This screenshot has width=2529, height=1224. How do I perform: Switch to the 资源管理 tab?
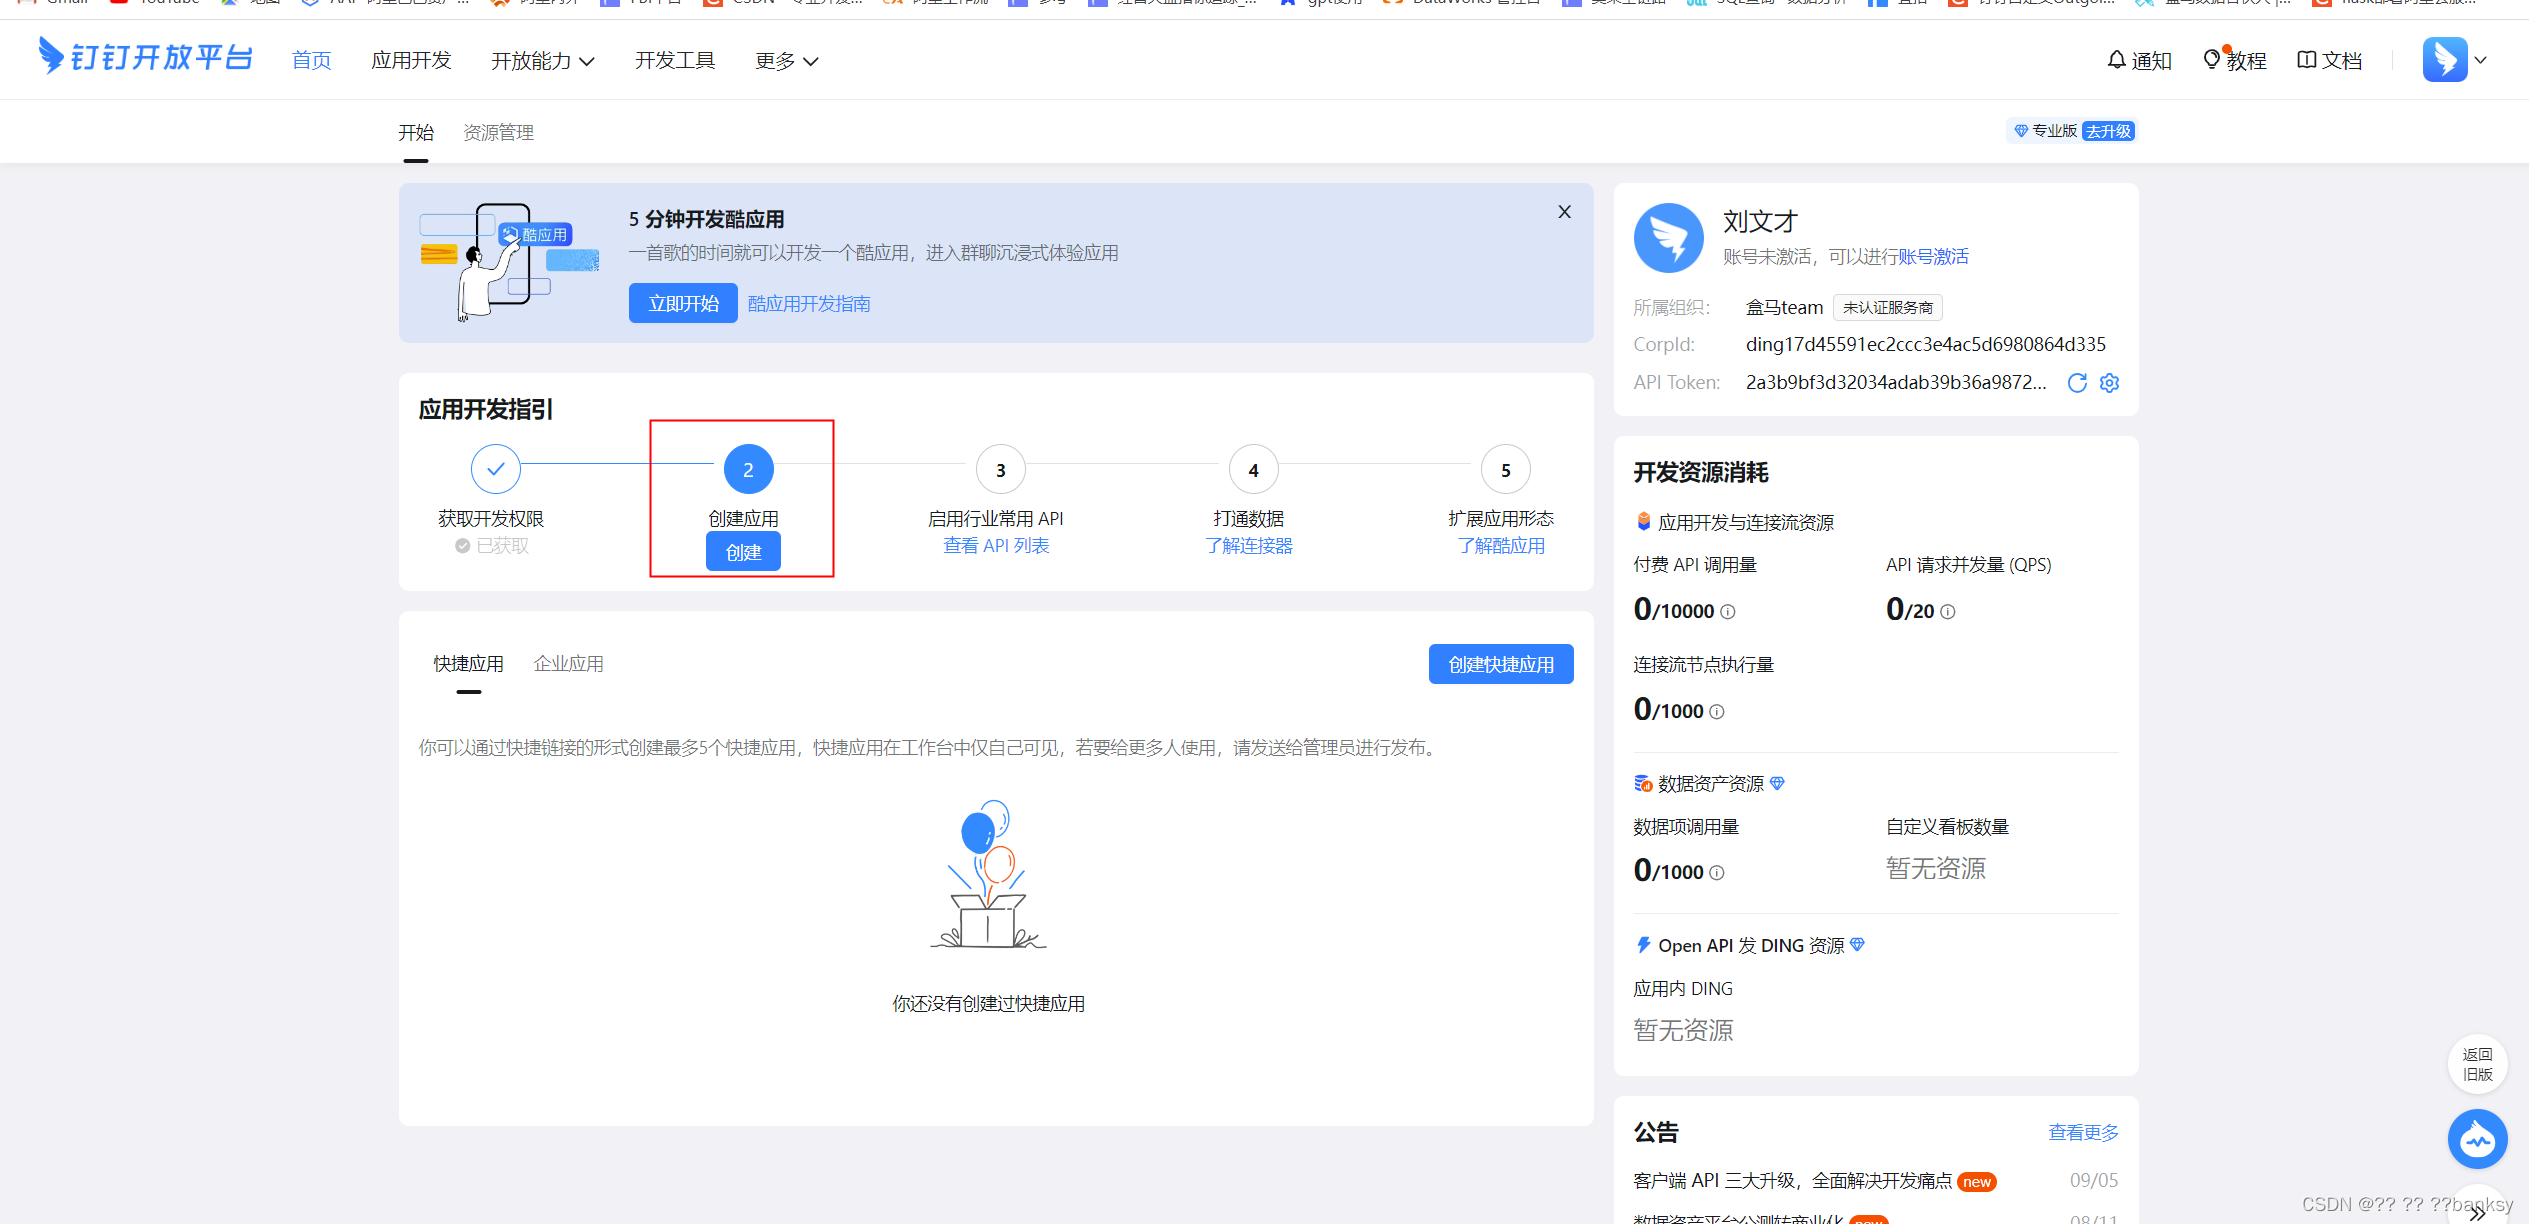498,133
